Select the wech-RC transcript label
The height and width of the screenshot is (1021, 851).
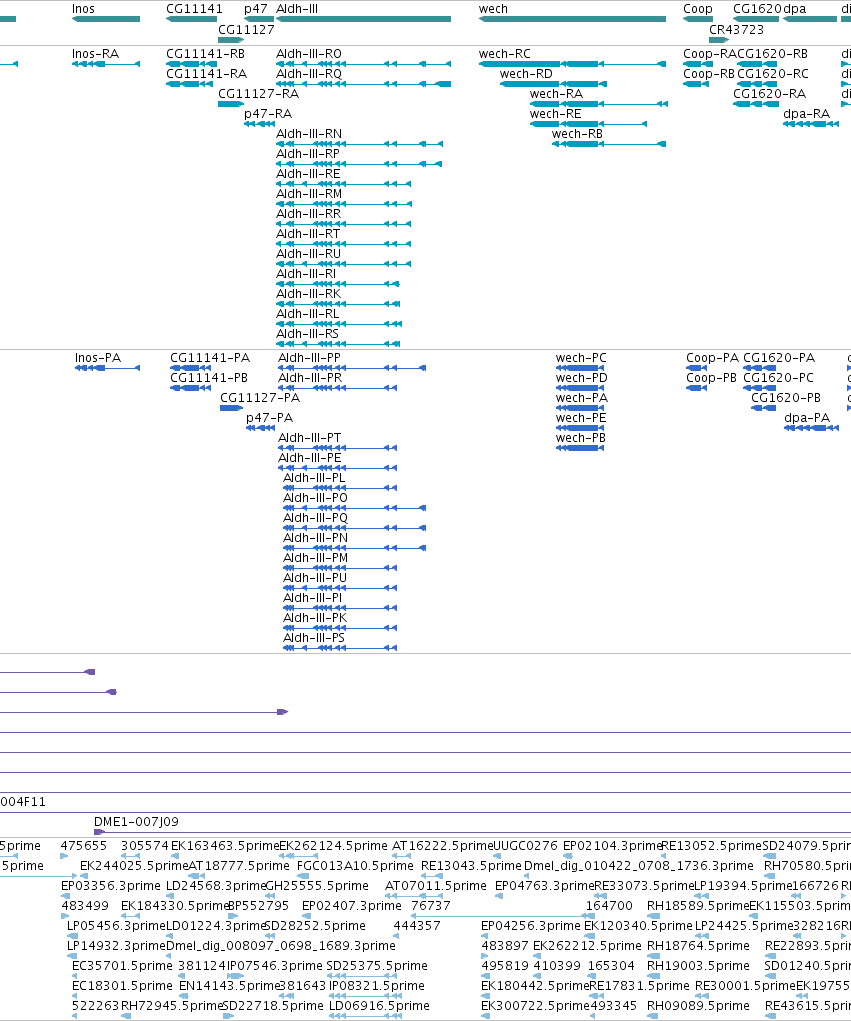click(505, 53)
